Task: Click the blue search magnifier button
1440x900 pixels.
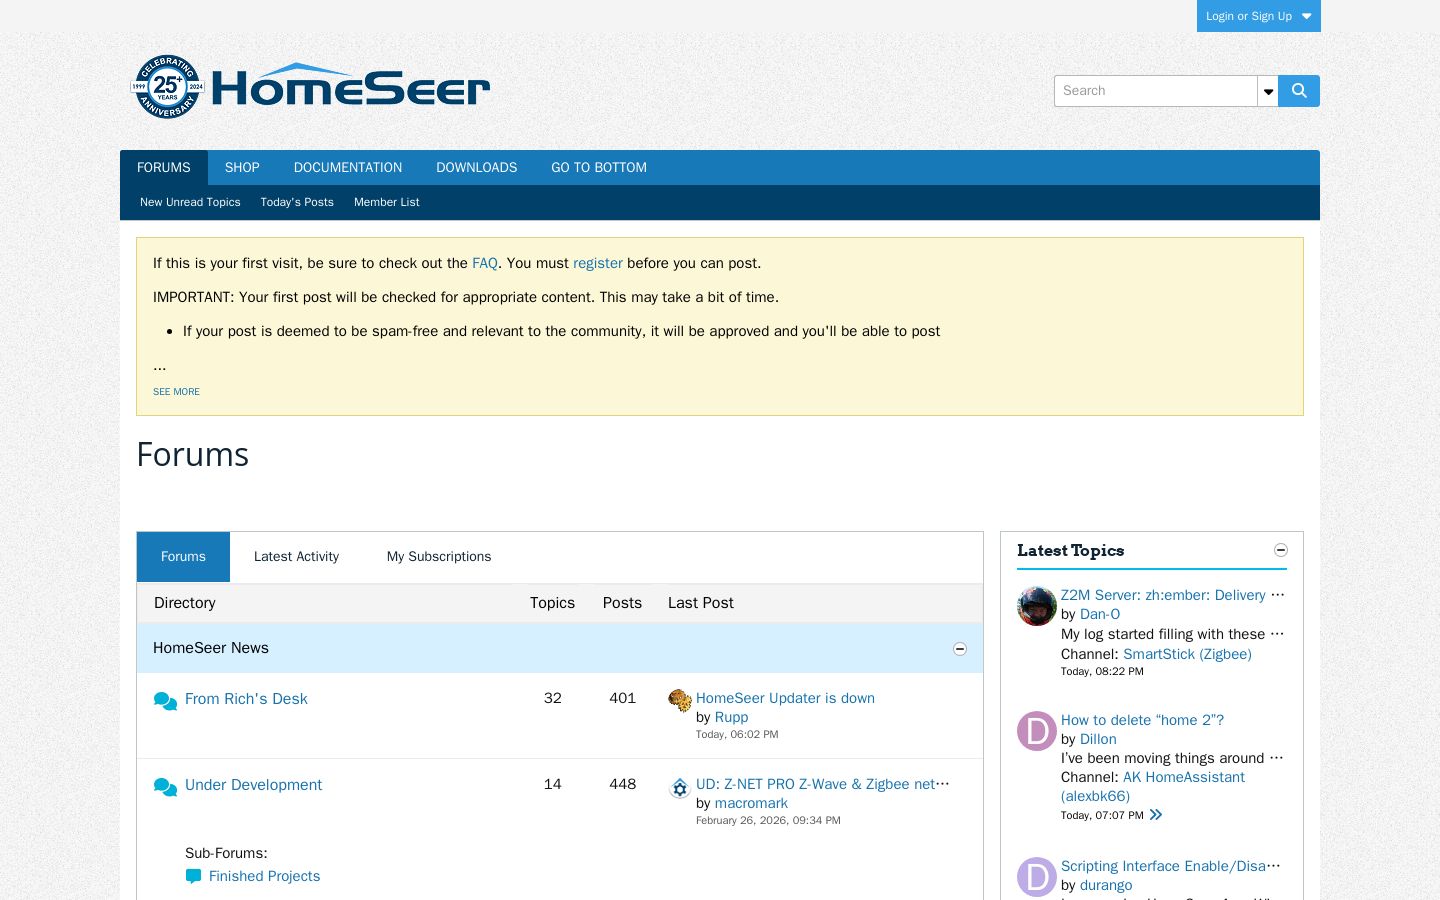Action: (x=1299, y=91)
